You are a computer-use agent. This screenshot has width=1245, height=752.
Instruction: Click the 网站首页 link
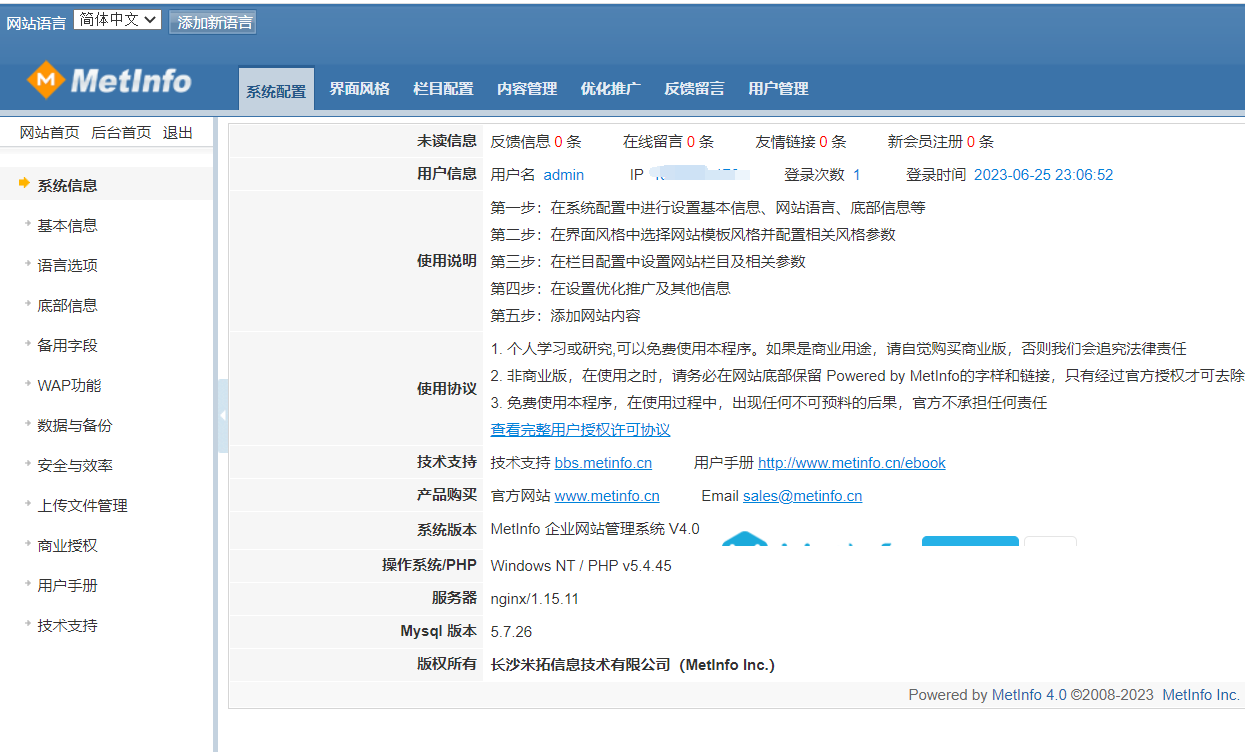pyautogui.click(x=49, y=133)
